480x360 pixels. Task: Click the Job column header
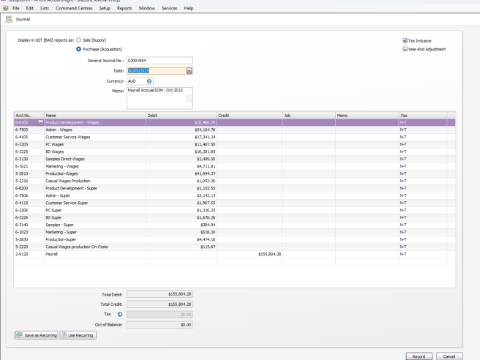(x=309, y=115)
